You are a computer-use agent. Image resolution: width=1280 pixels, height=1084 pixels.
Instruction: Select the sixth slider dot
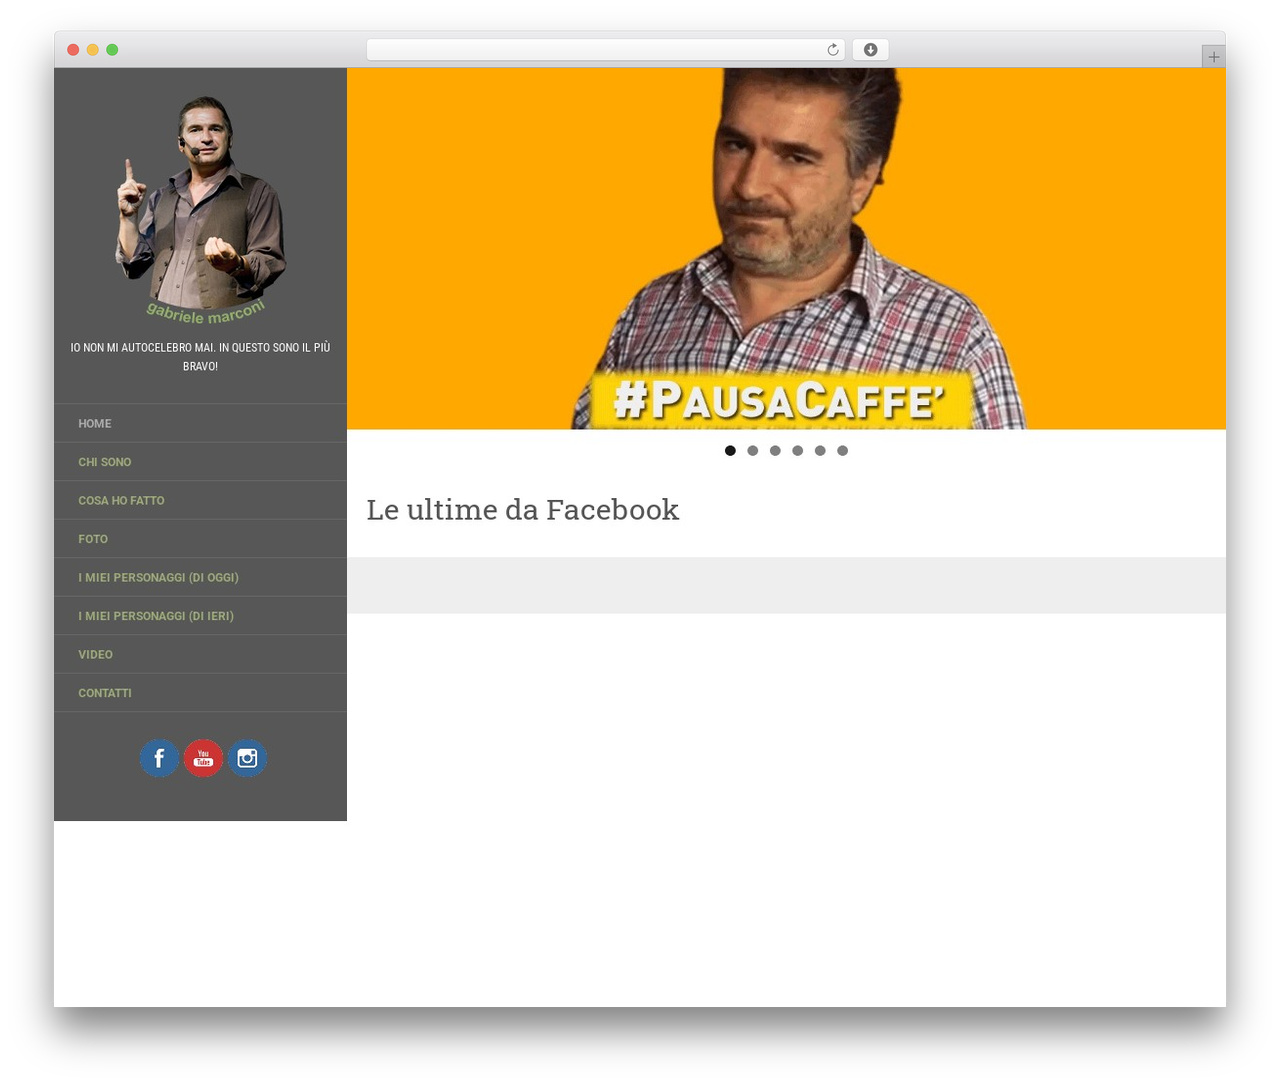click(842, 451)
